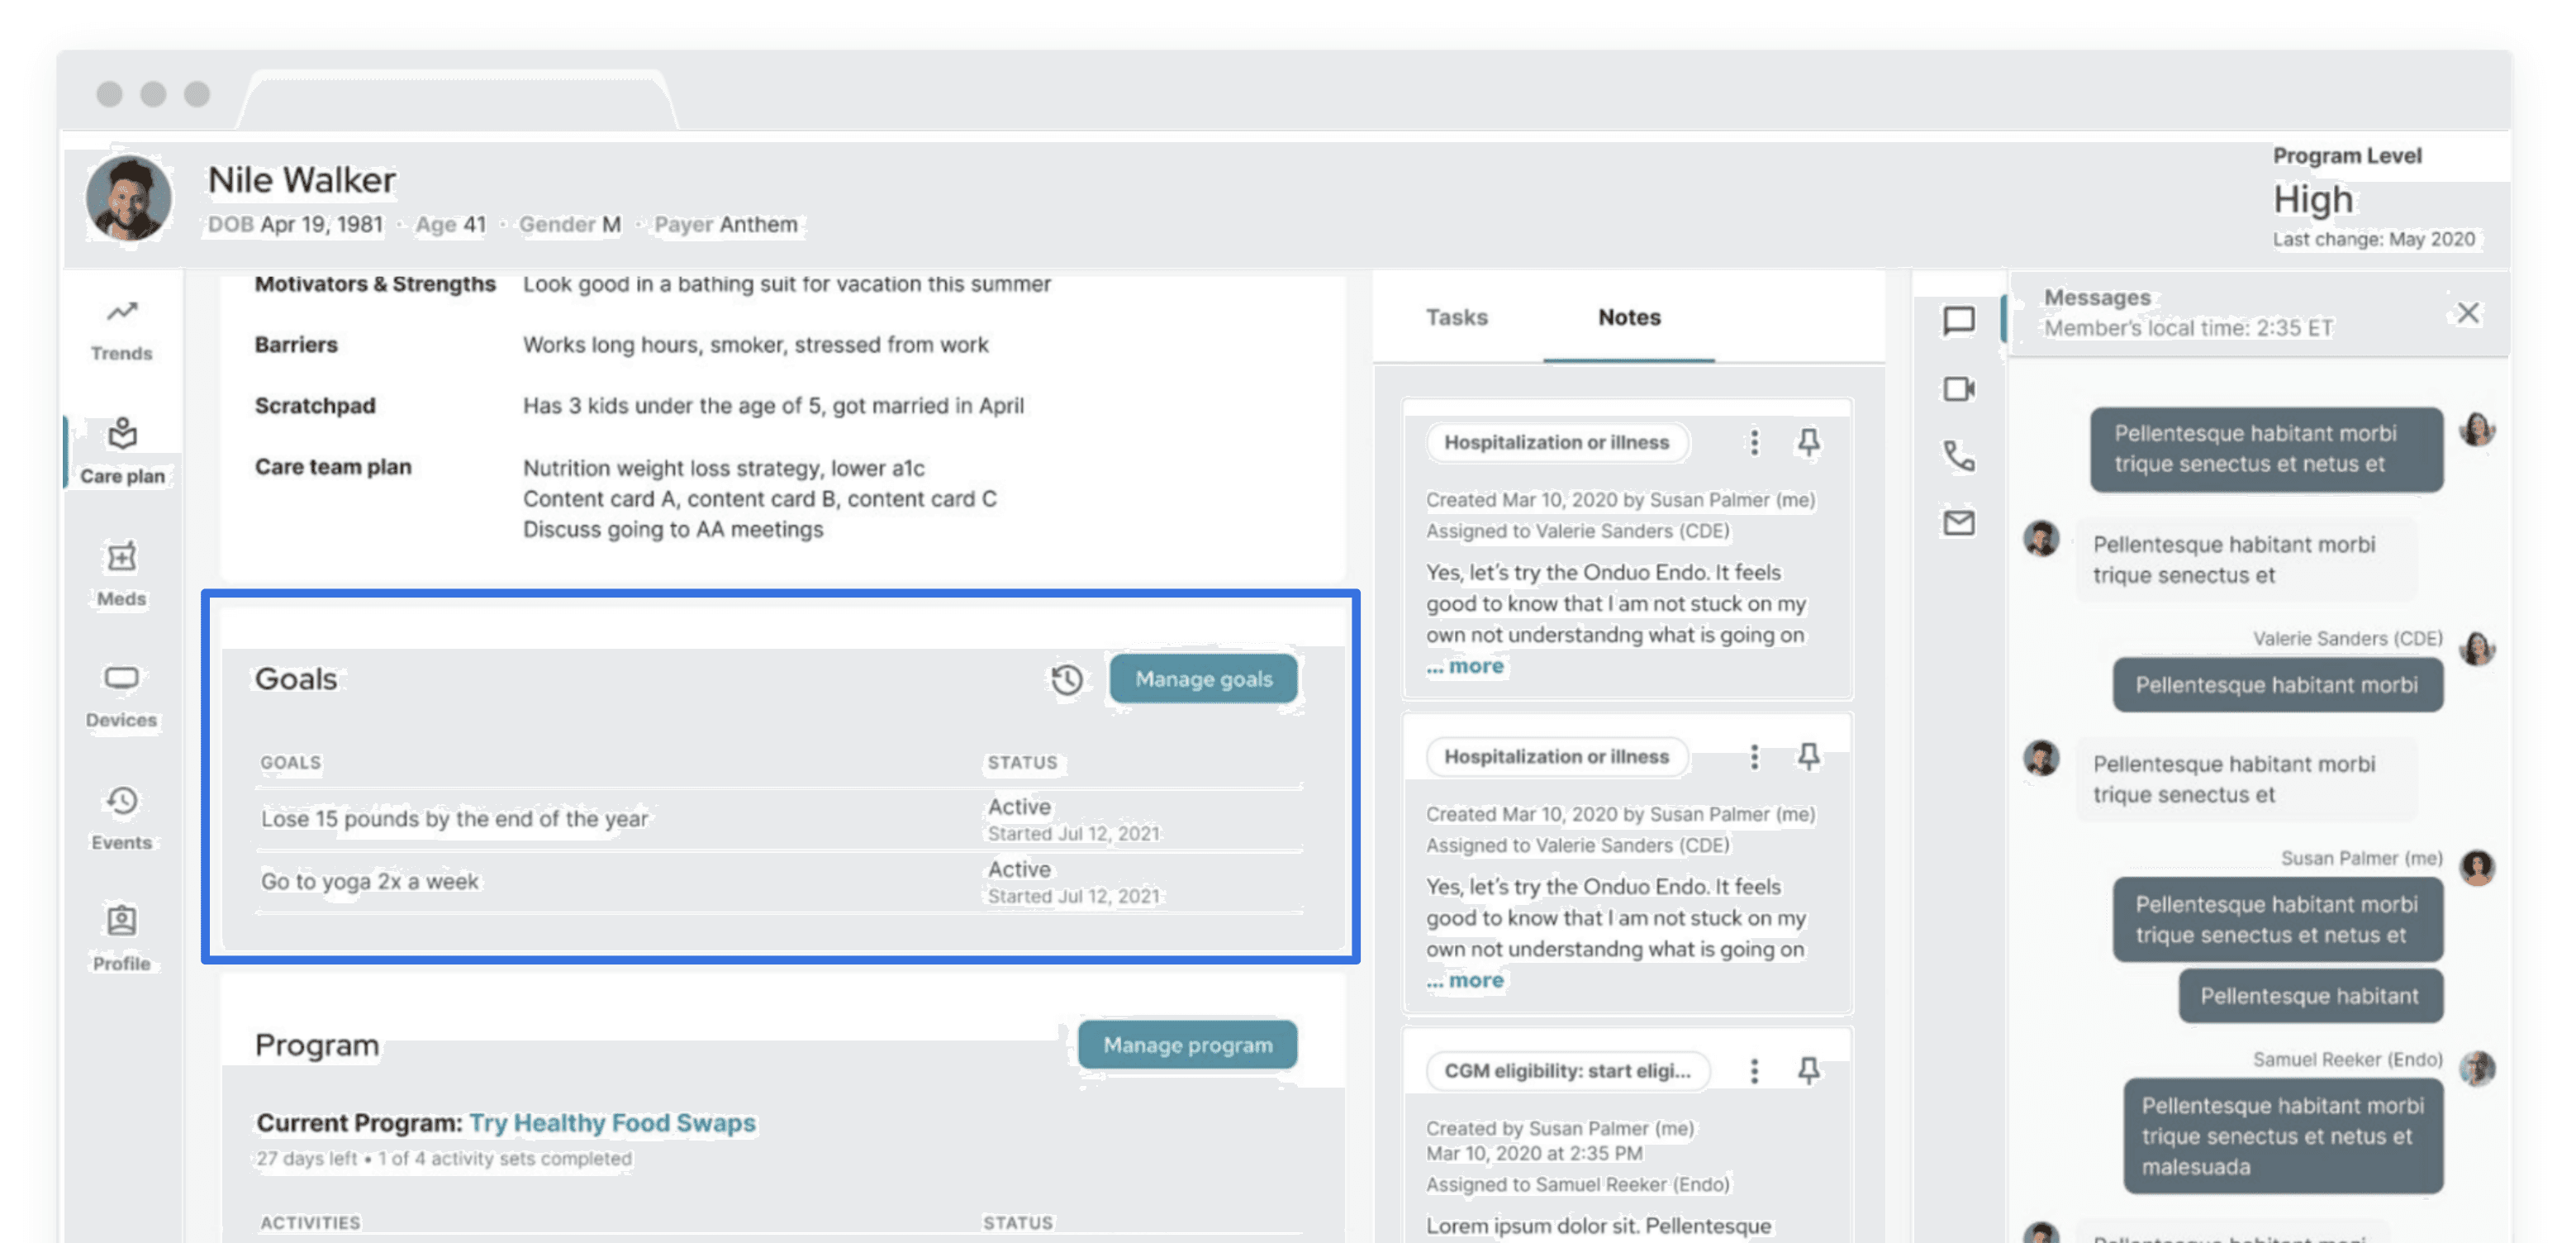The image size is (2576, 1243).
Task: Select the Meds sidebar icon
Action: (x=121, y=573)
